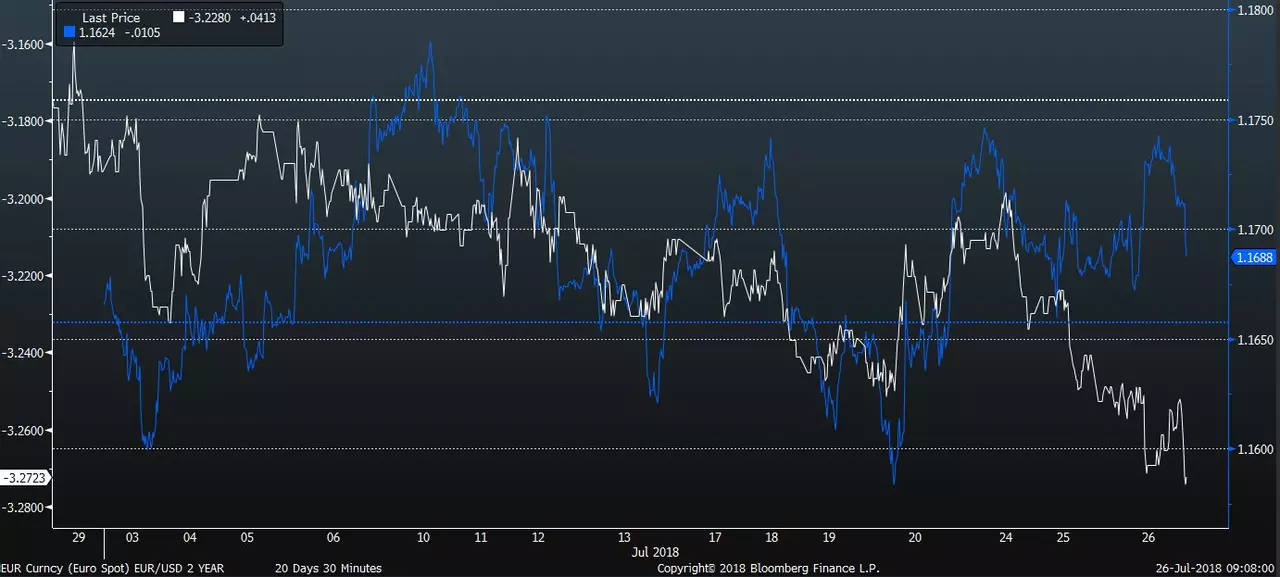This screenshot has height=577, width=1280.
Task: Select date 29 on the time axis
Action: pos(80,537)
